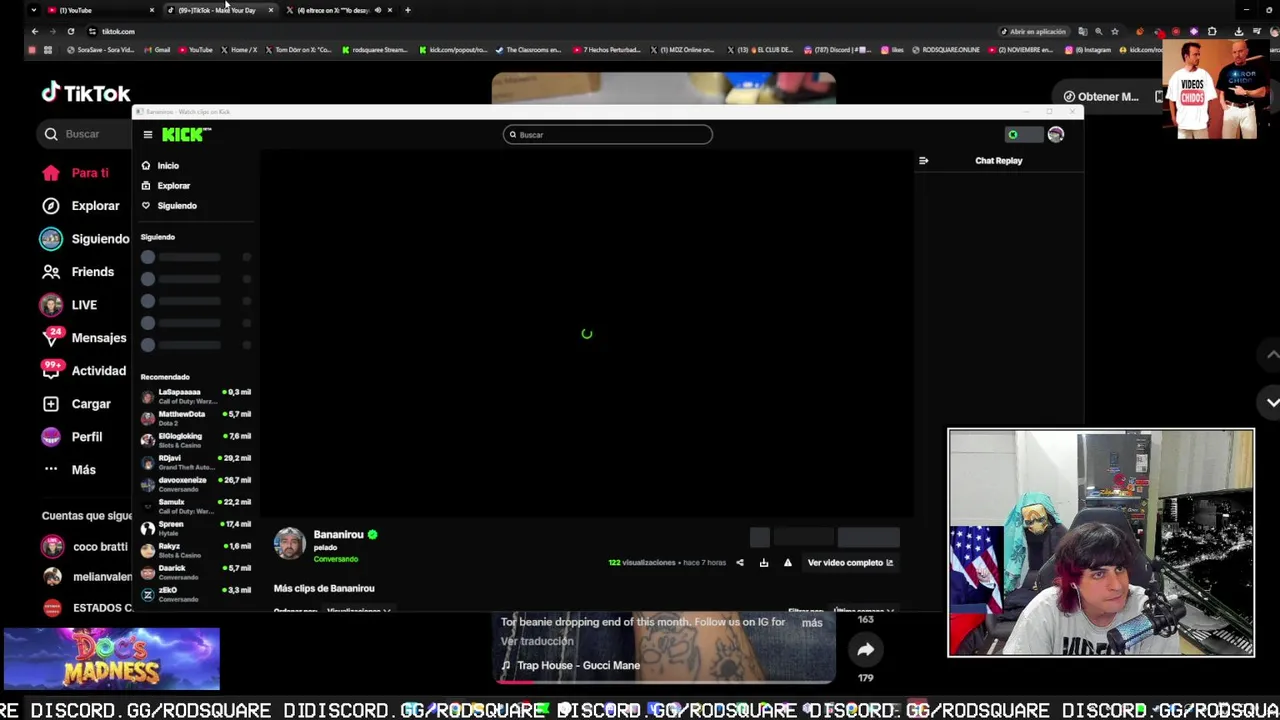This screenshot has width=1280, height=720.
Task: Open a new browser tab
Action: [x=407, y=10]
